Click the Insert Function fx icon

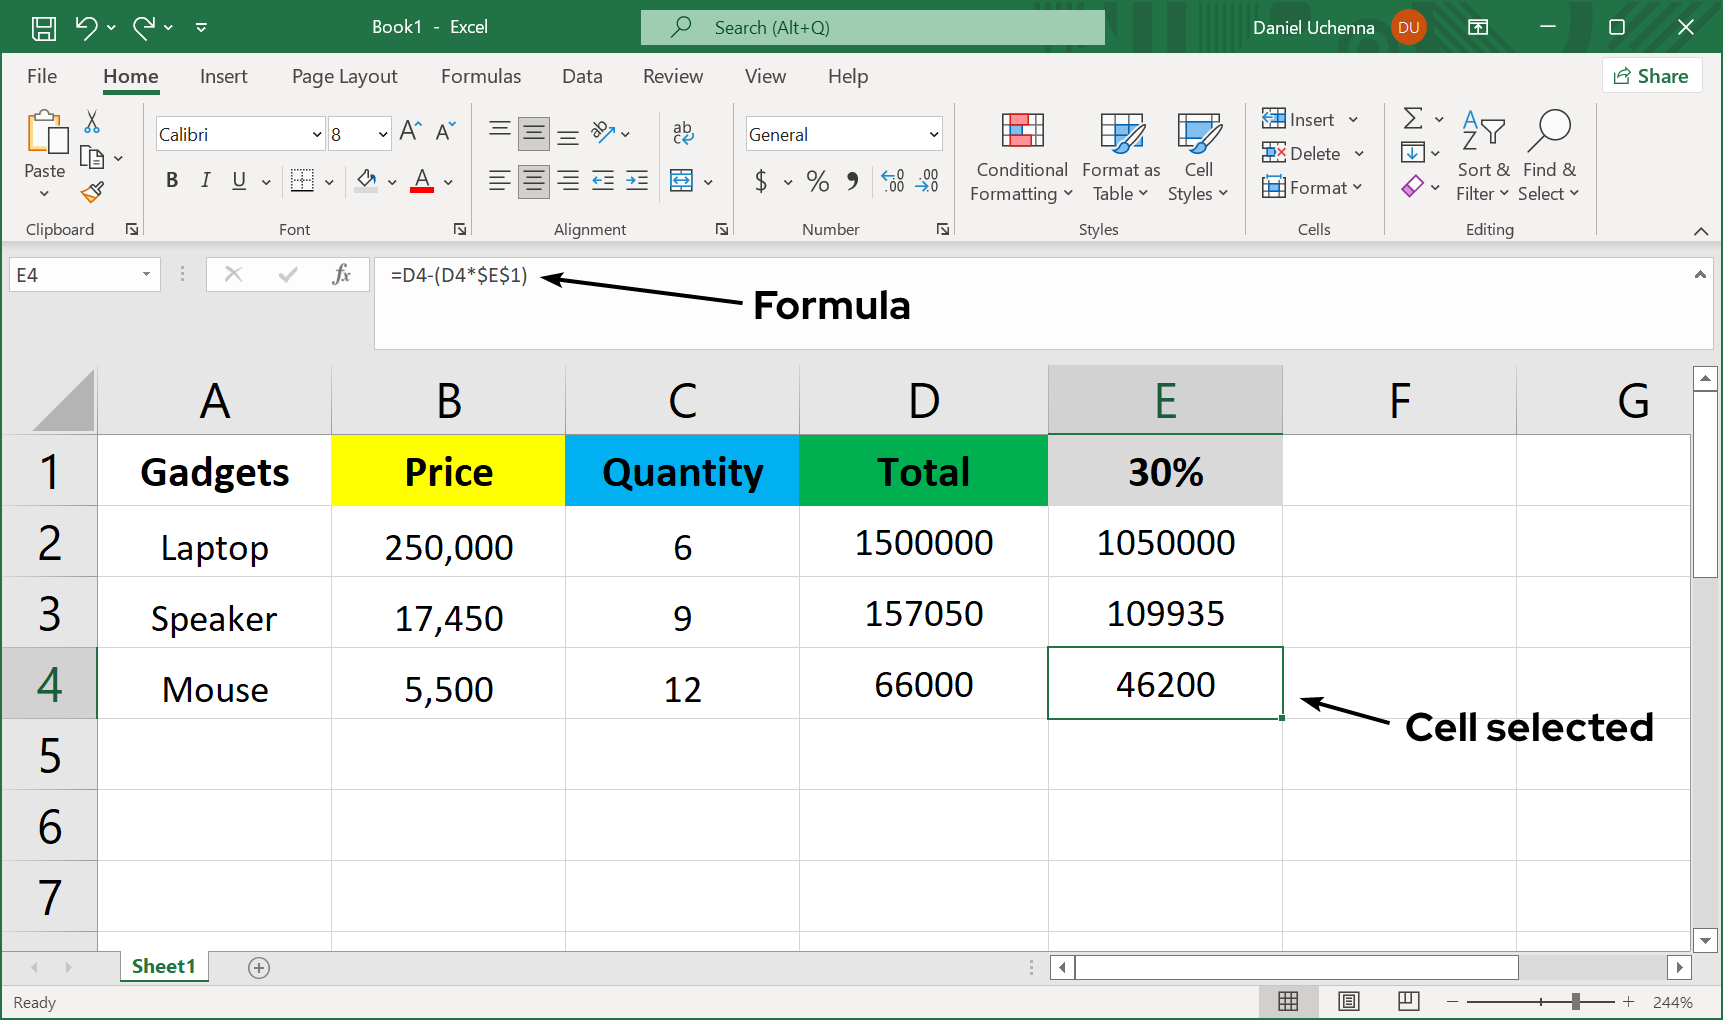pyautogui.click(x=341, y=275)
